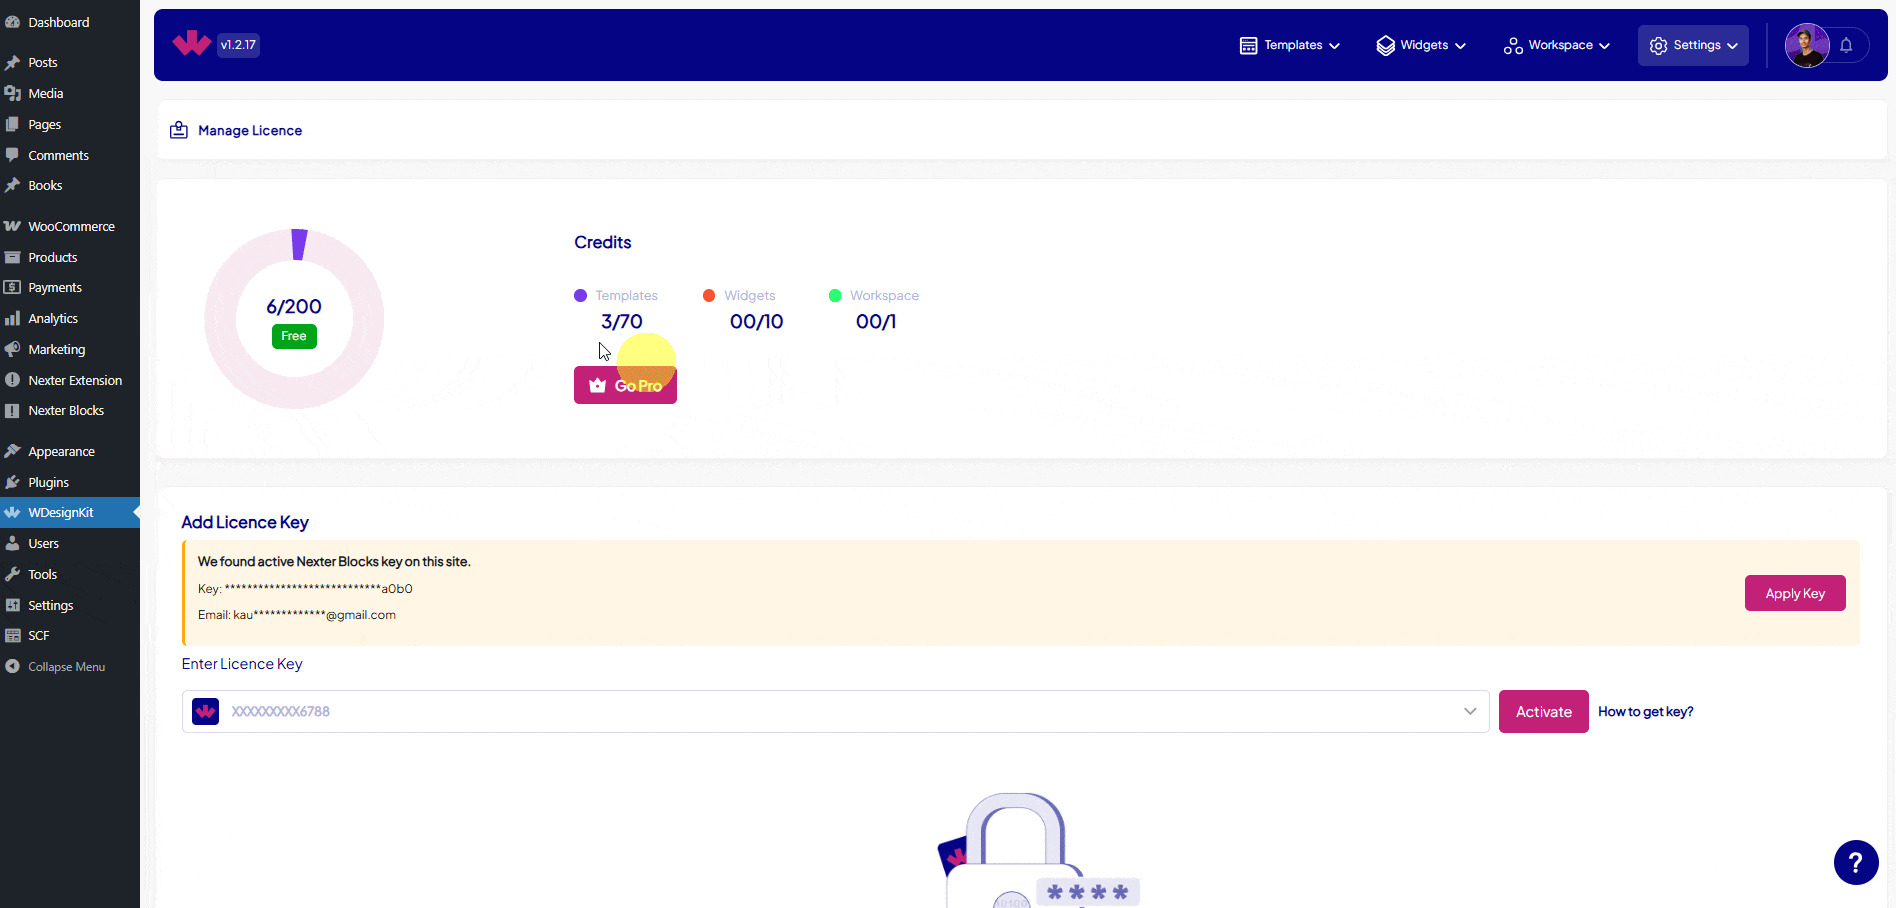This screenshot has width=1896, height=908.
Task: Expand the Widgets header dropdown
Action: coord(1421,45)
